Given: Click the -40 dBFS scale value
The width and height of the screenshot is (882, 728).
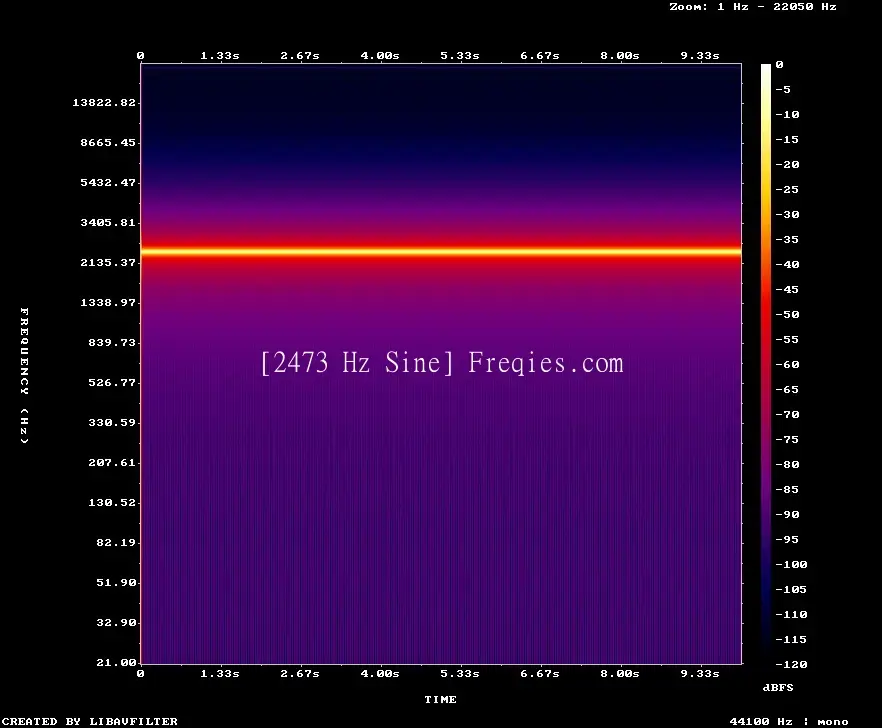Looking at the screenshot, I should (787, 264).
